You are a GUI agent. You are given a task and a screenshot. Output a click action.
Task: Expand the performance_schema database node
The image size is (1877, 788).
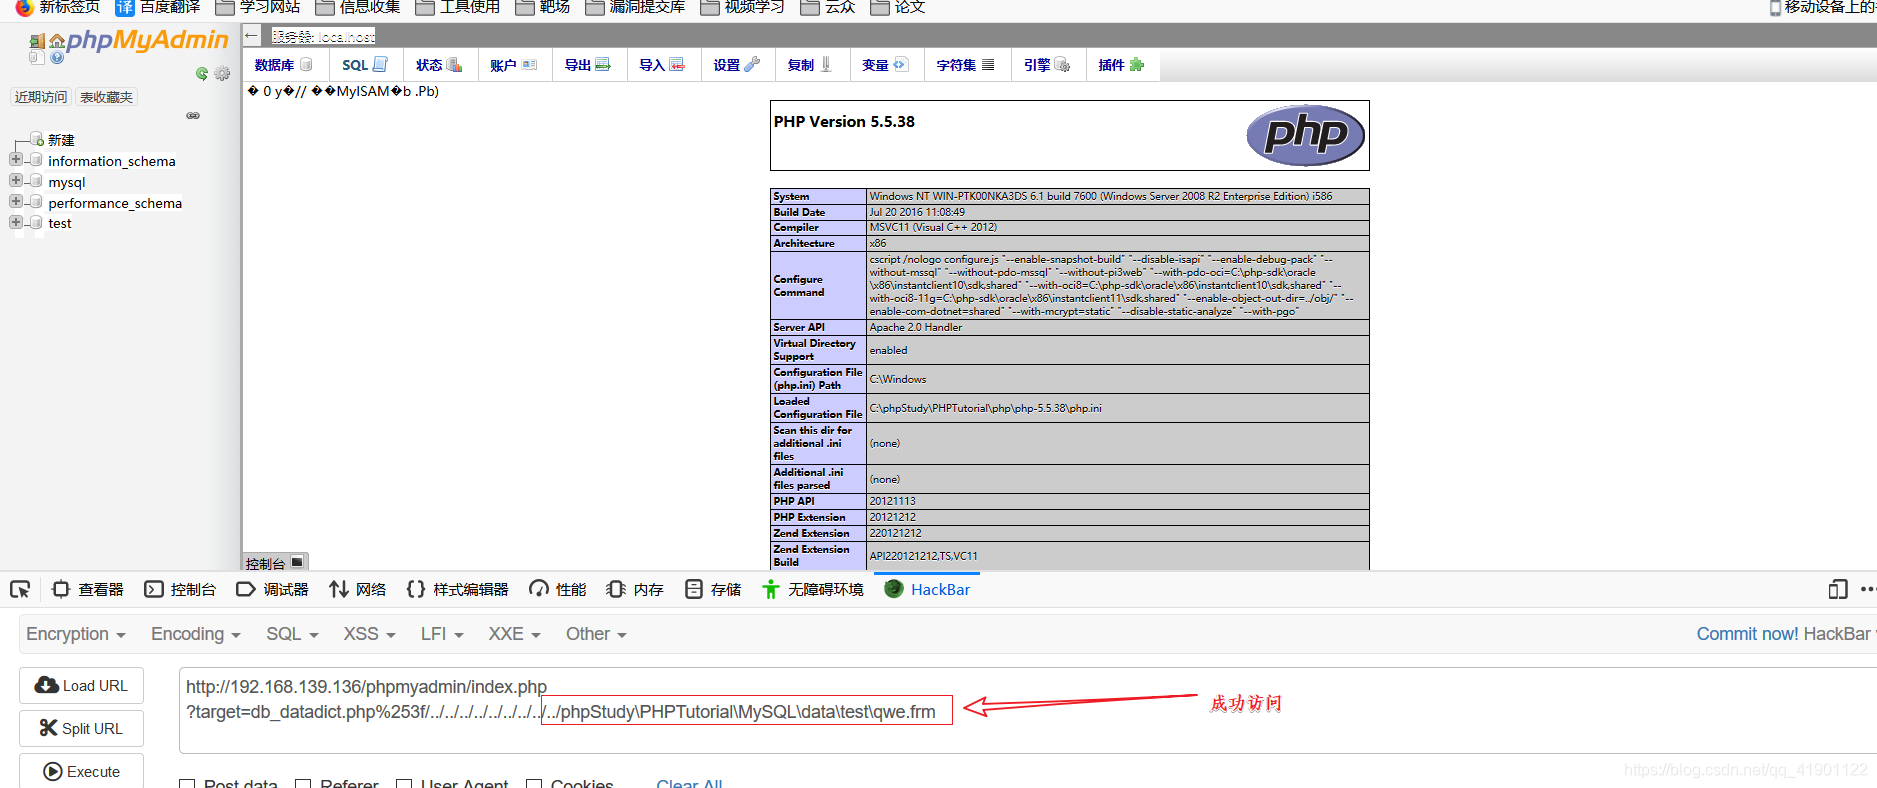point(15,202)
